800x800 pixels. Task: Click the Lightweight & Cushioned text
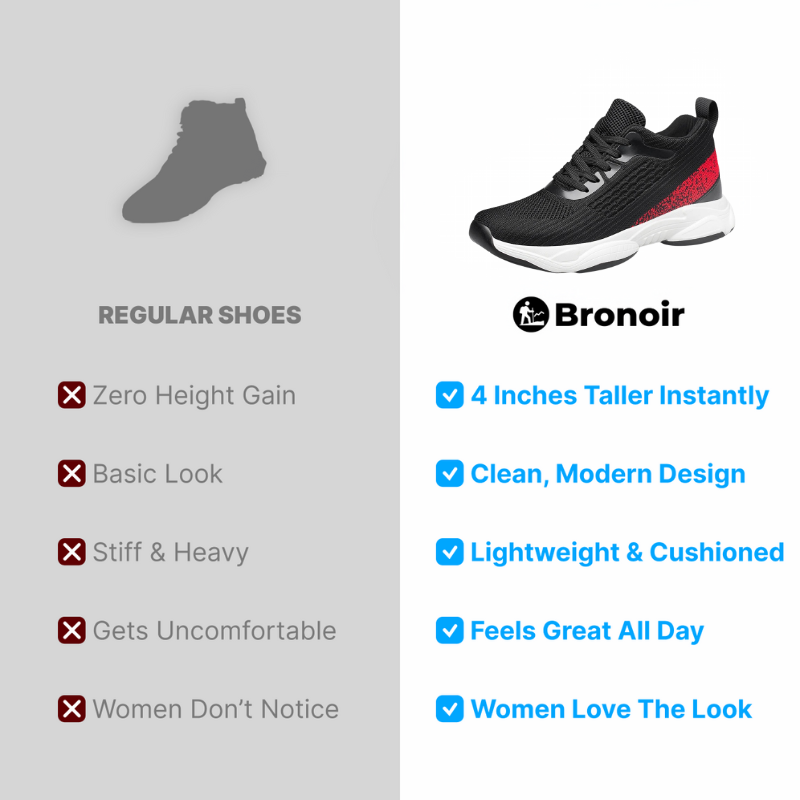tap(627, 553)
